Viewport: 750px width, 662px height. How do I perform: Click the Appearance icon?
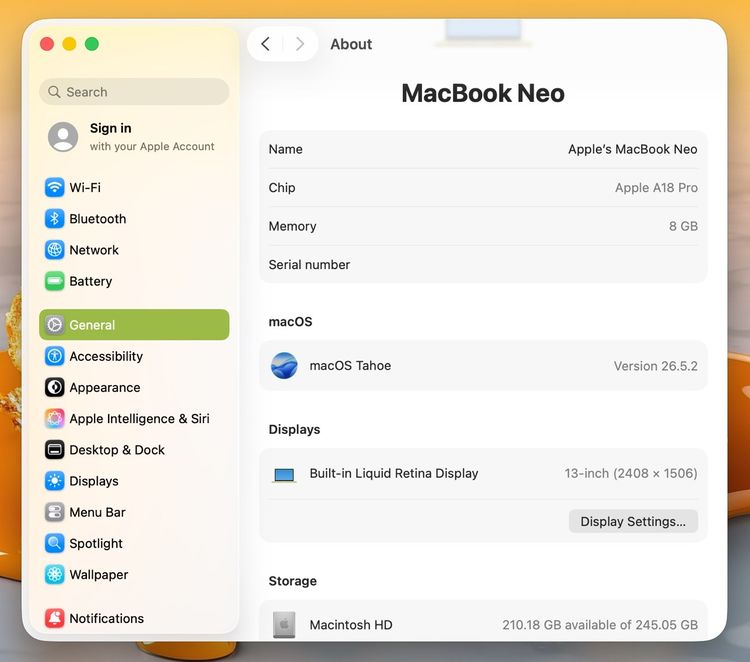click(x=55, y=387)
